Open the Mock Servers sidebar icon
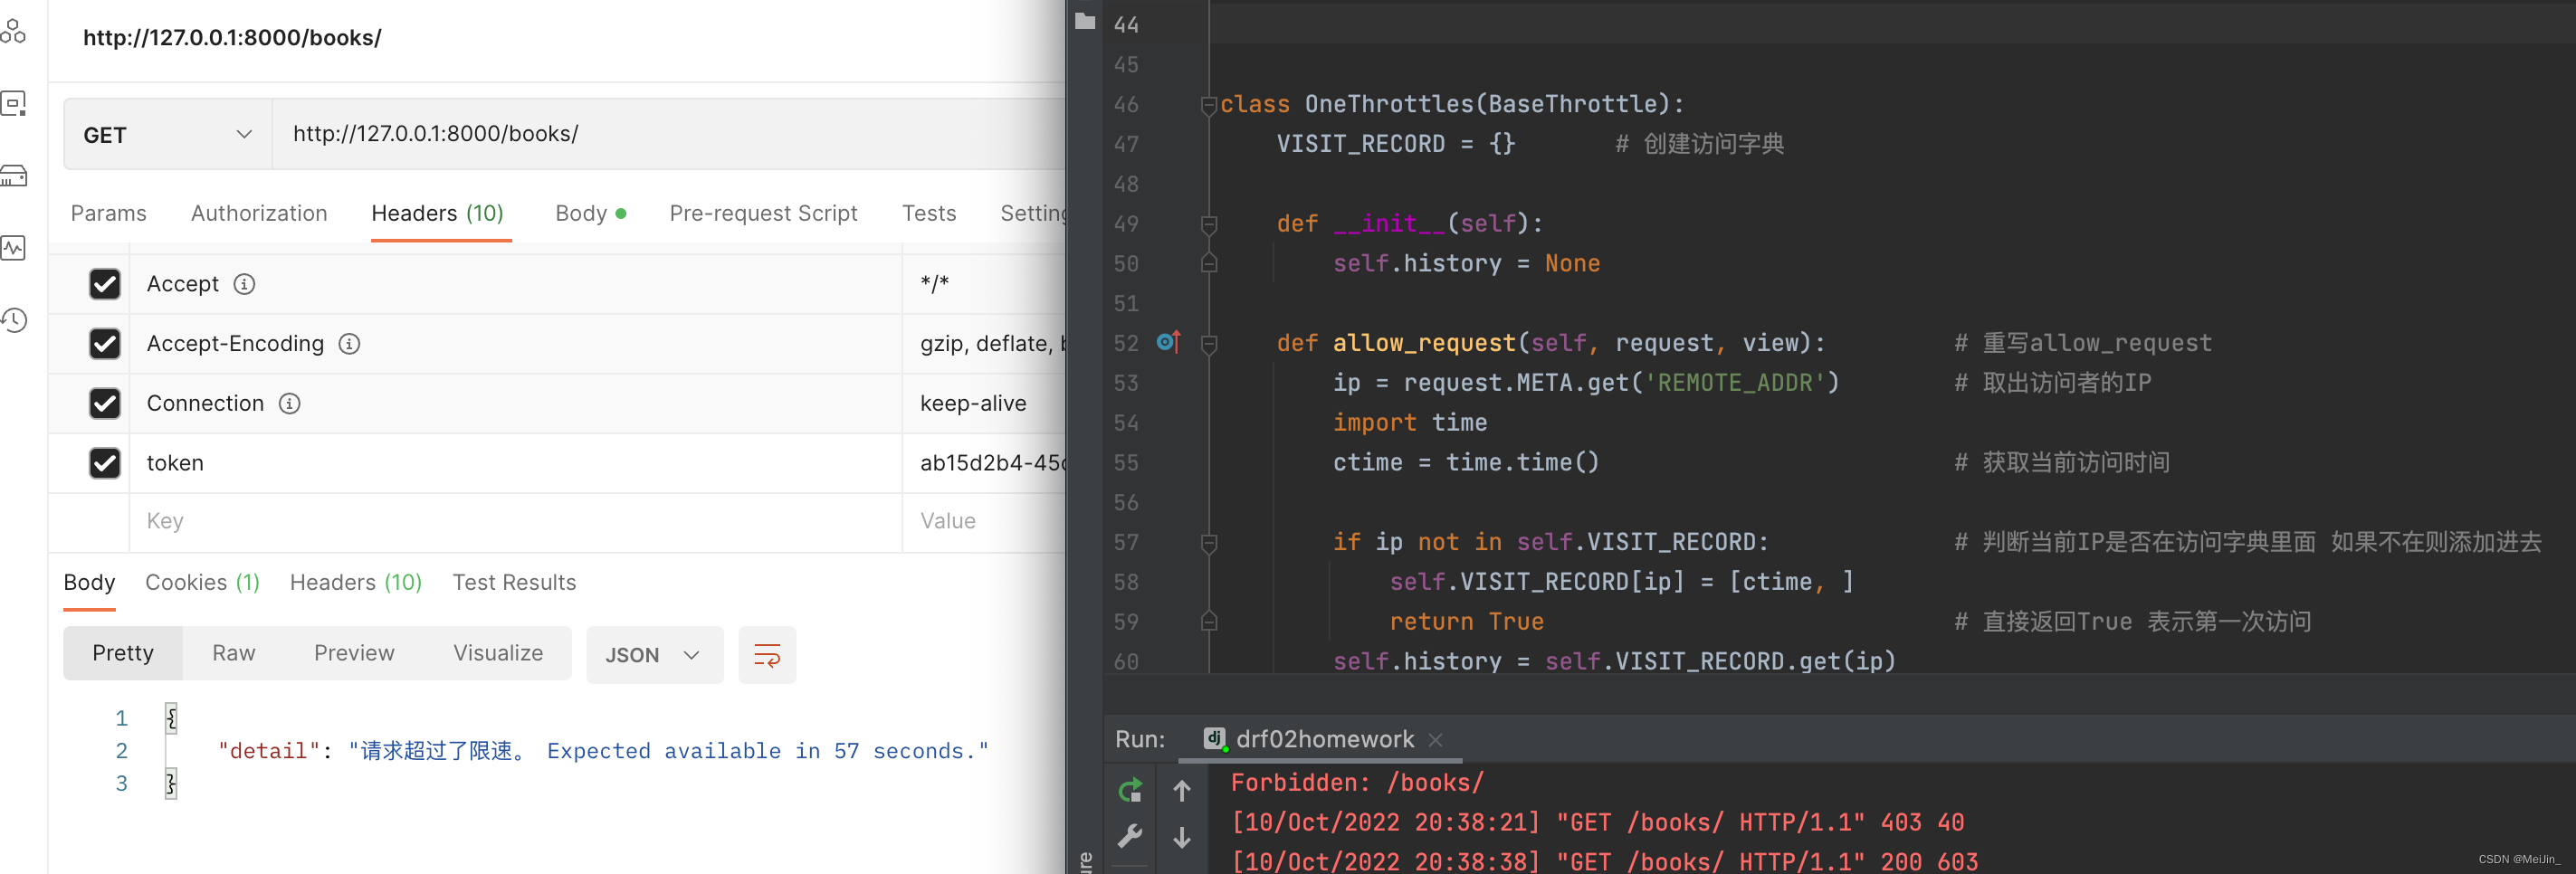This screenshot has width=2576, height=874. (x=14, y=176)
